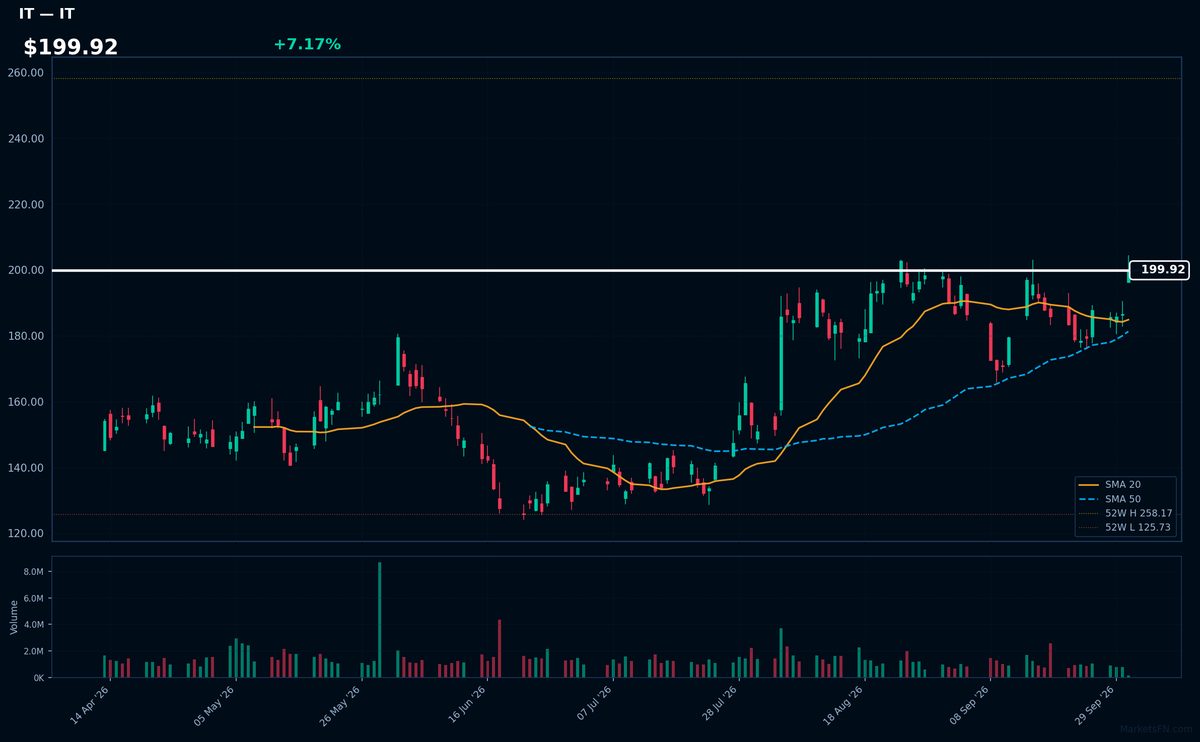Screen dimensions: 1200x742
Task: Click the IT — IT ticker title
Action: pyautogui.click(x=46, y=14)
